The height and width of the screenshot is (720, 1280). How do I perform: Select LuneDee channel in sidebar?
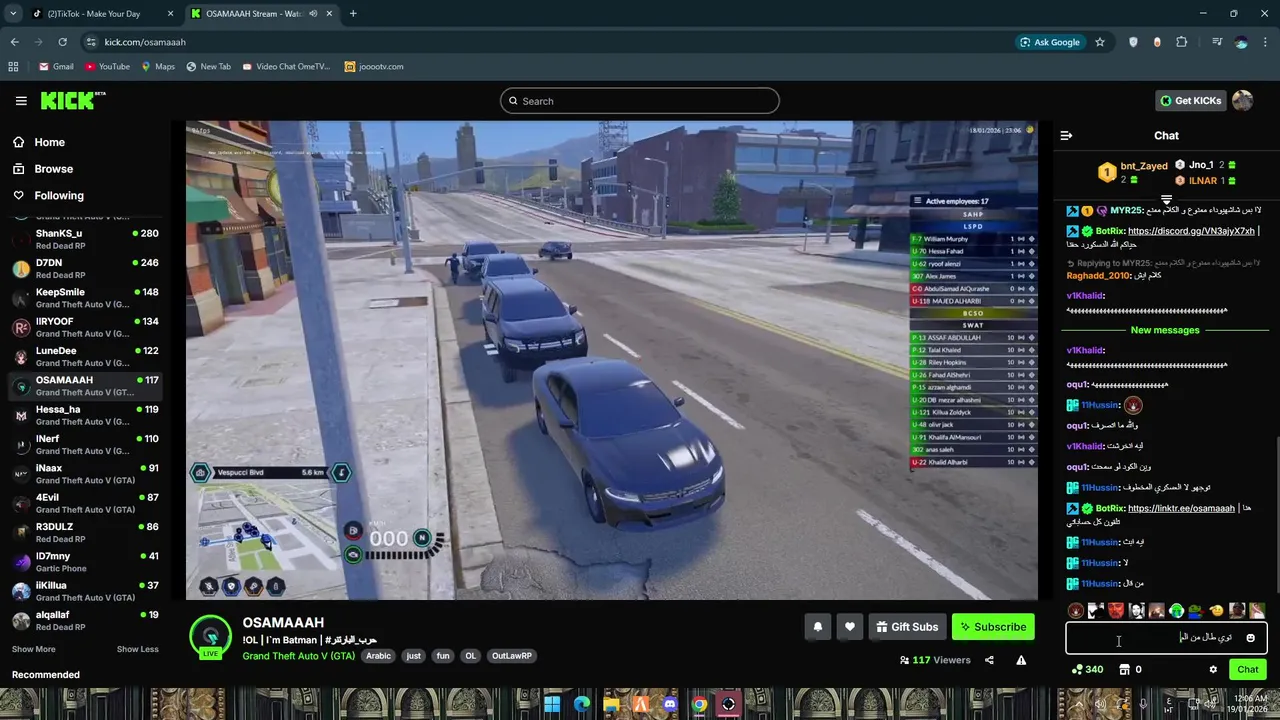tap(85, 356)
